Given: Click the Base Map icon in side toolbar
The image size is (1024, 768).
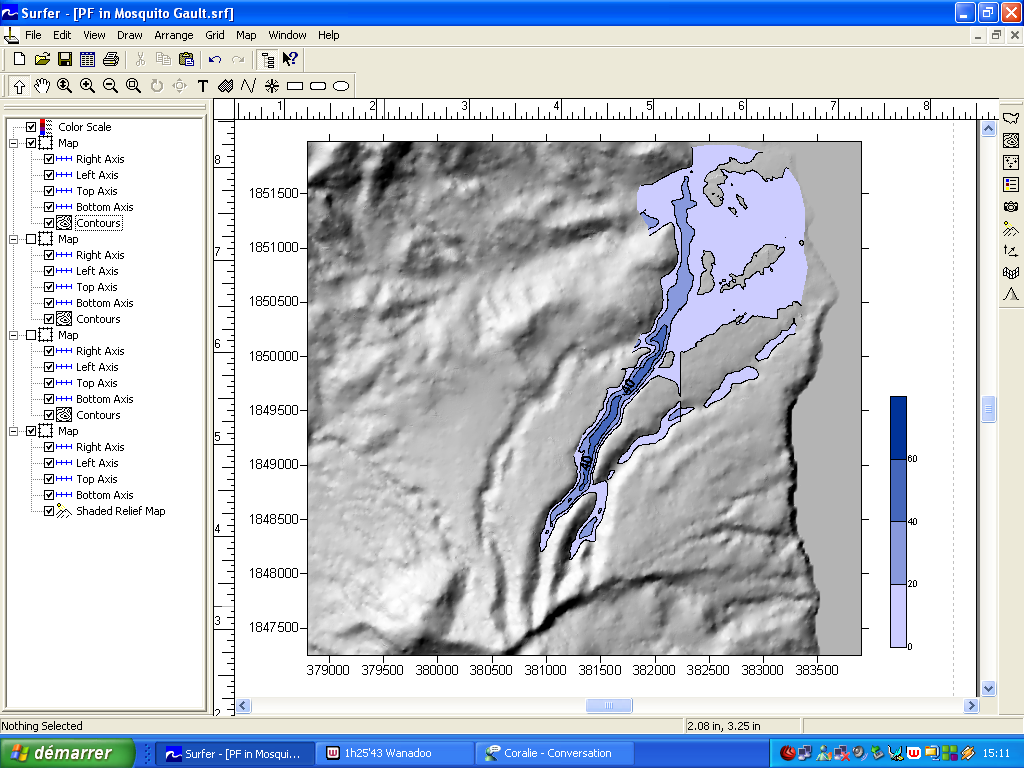Looking at the screenshot, I should tap(1011, 119).
